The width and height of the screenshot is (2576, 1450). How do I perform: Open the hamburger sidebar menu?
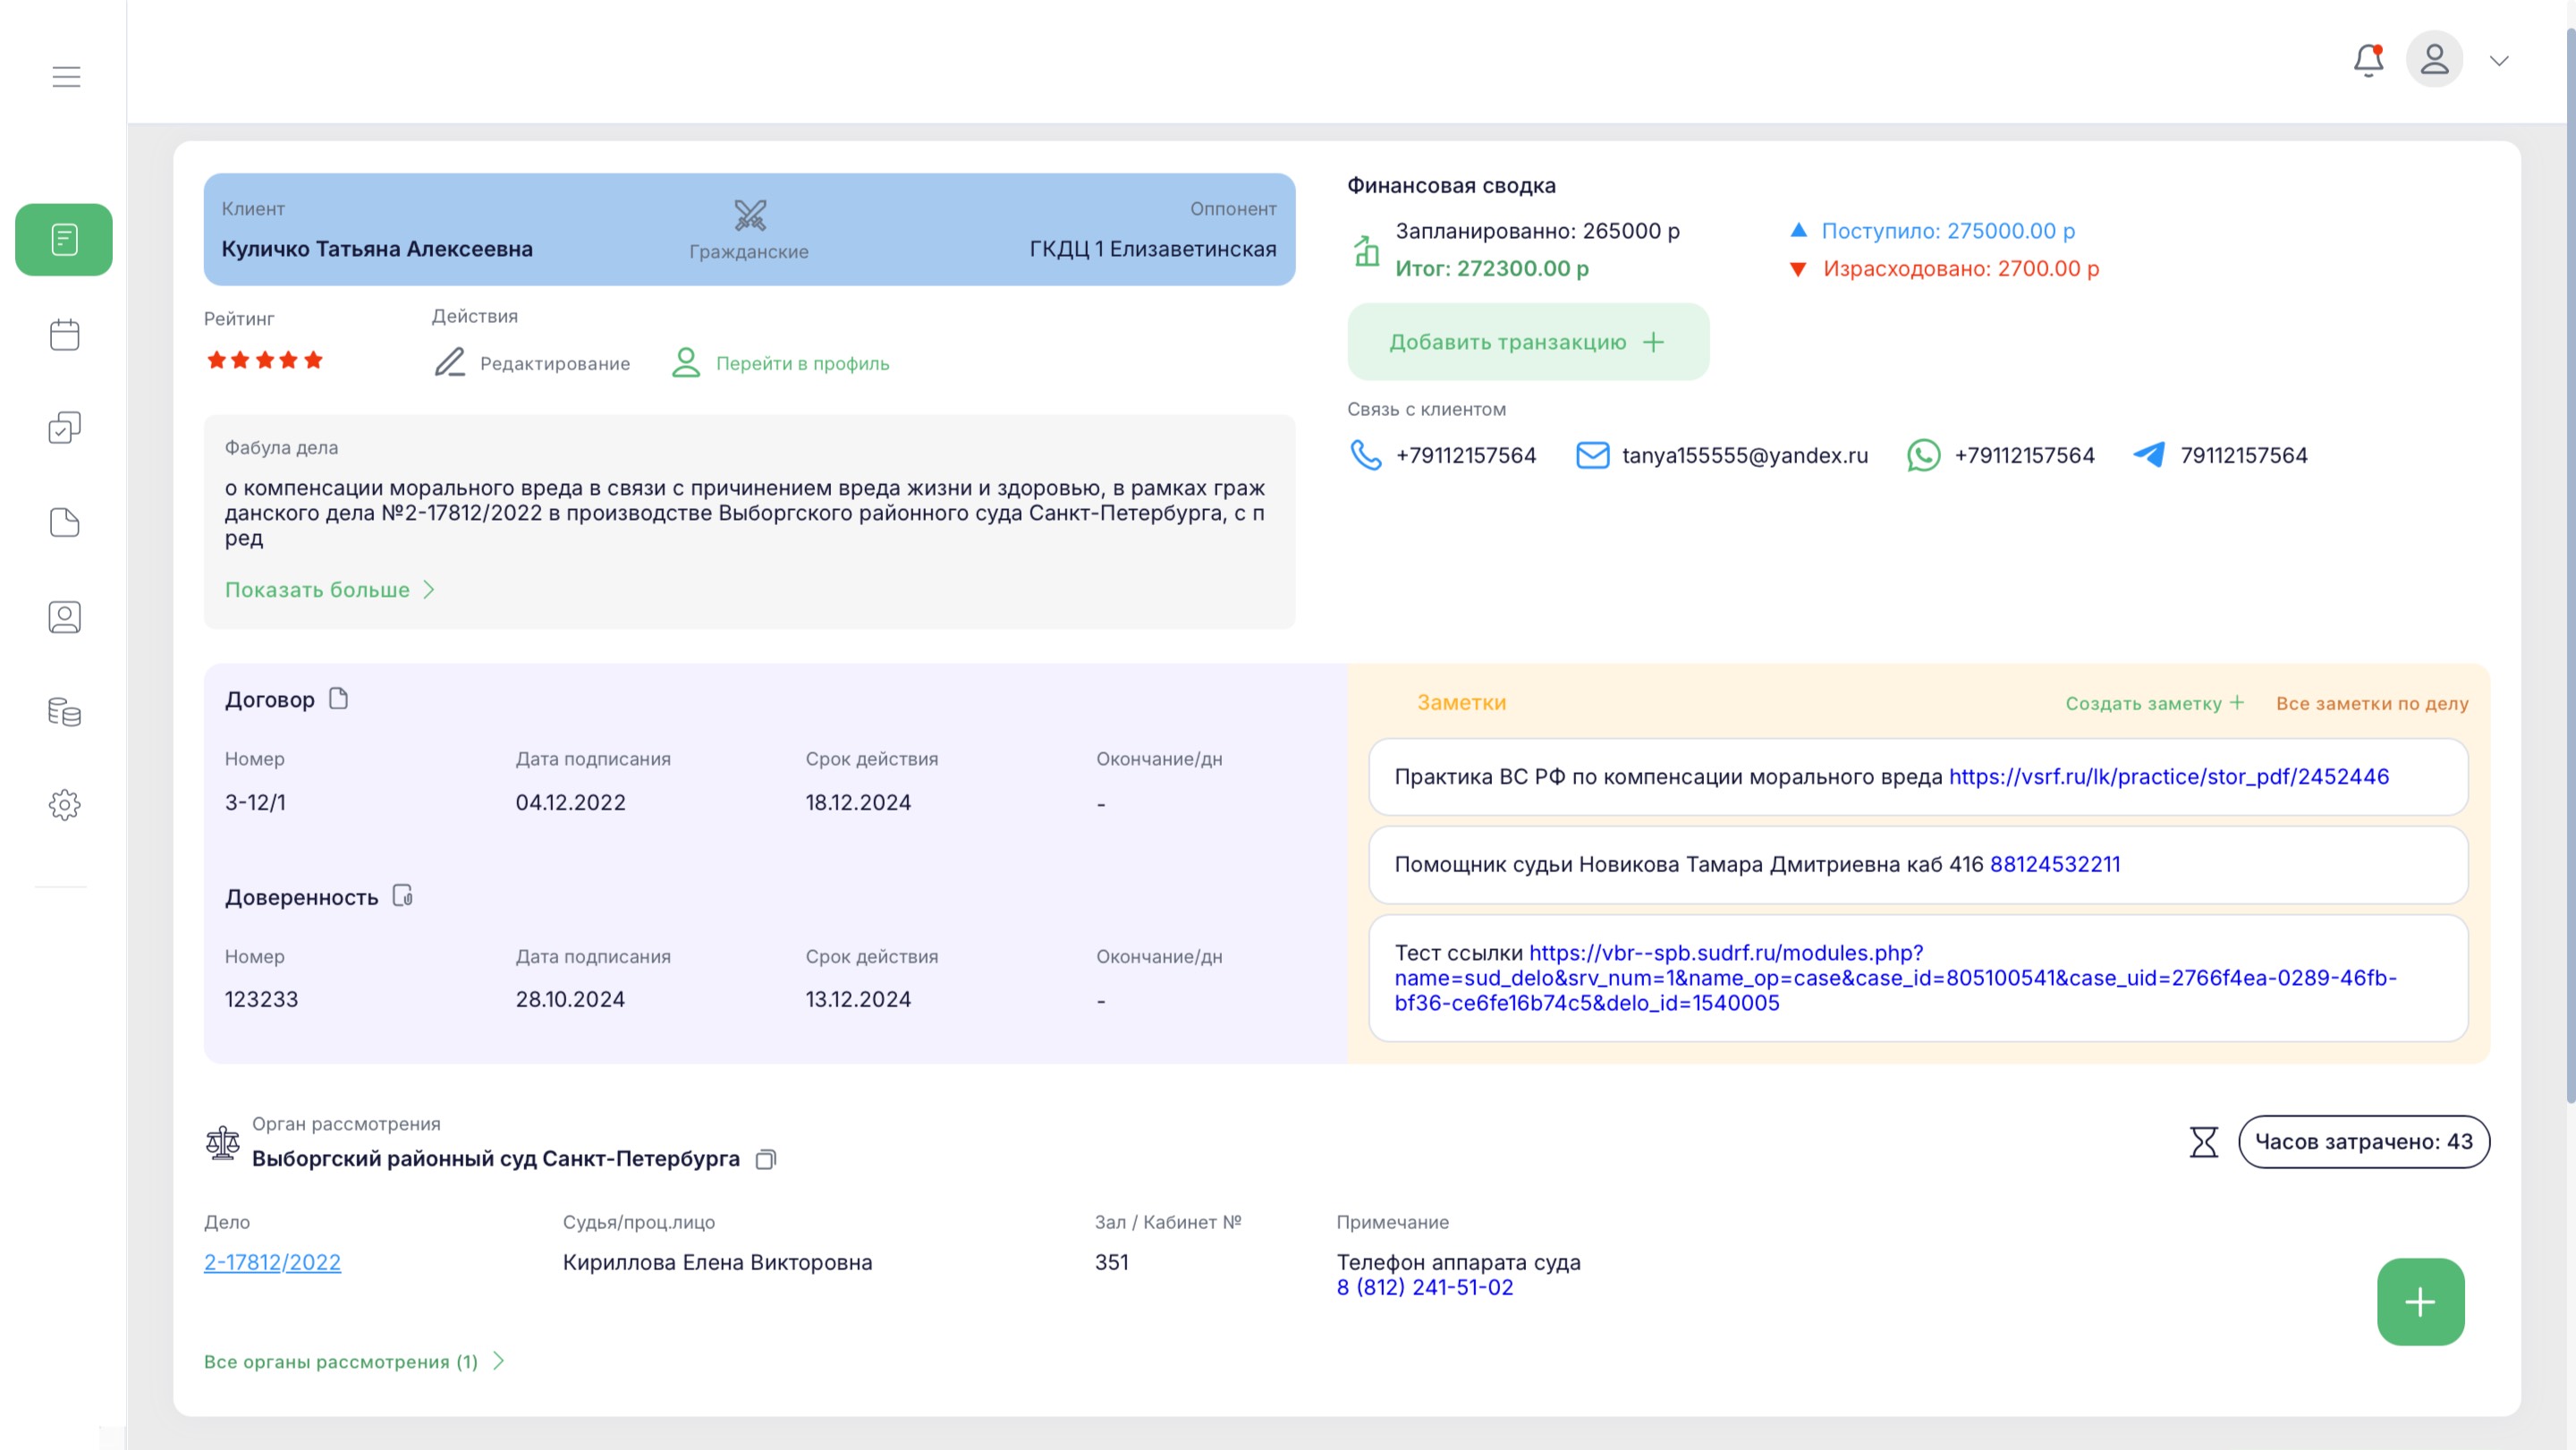(x=66, y=77)
